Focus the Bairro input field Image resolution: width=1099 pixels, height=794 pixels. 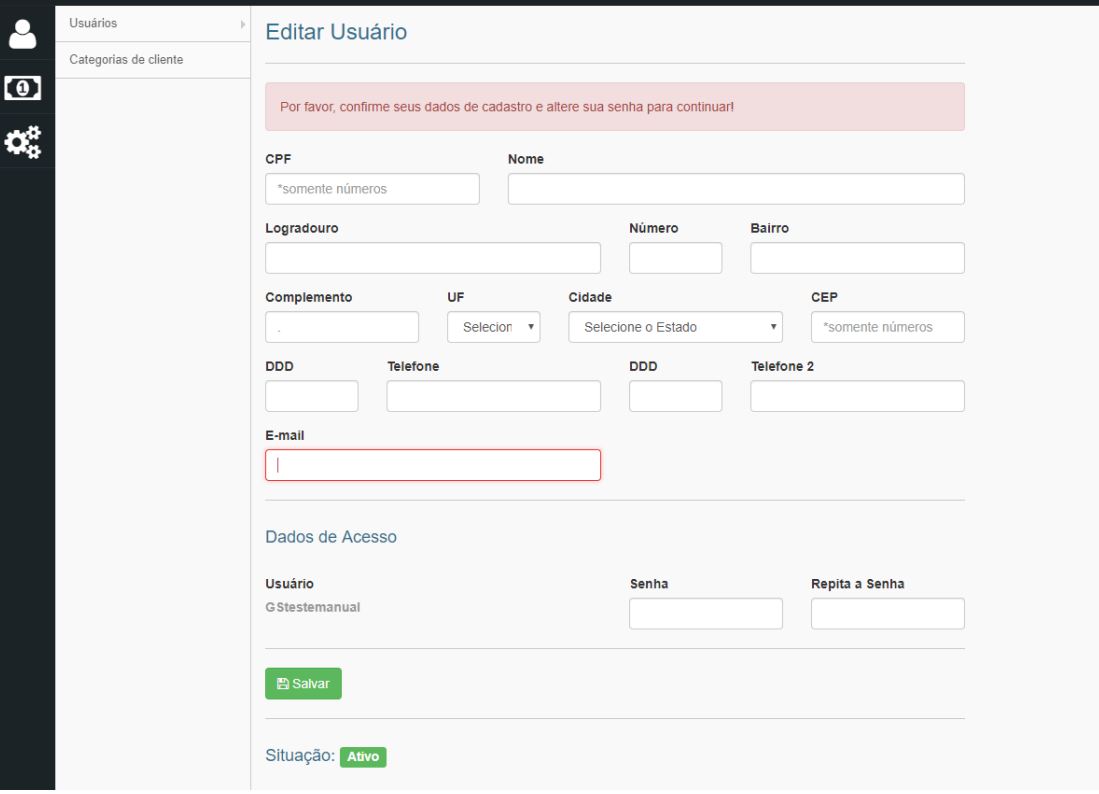pos(857,258)
